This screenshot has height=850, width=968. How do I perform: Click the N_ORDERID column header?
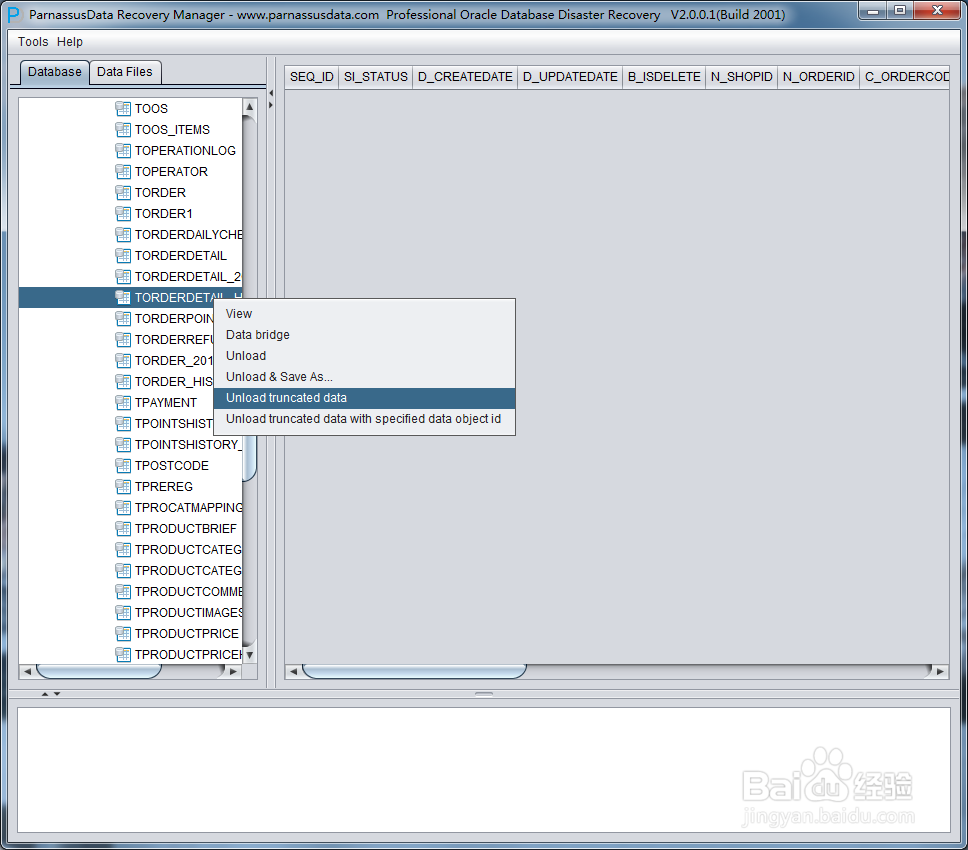tap(819, 77)
